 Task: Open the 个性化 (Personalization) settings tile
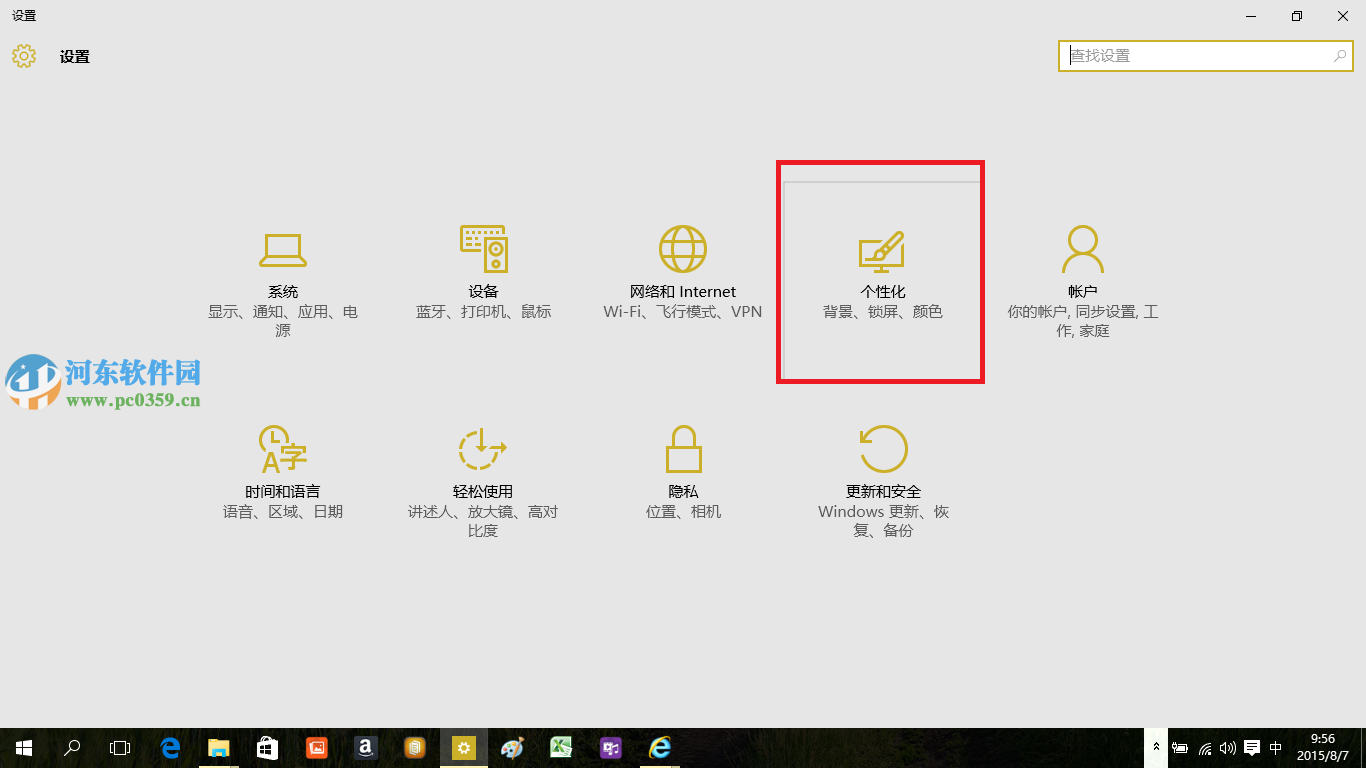click(x=880, y=270)
